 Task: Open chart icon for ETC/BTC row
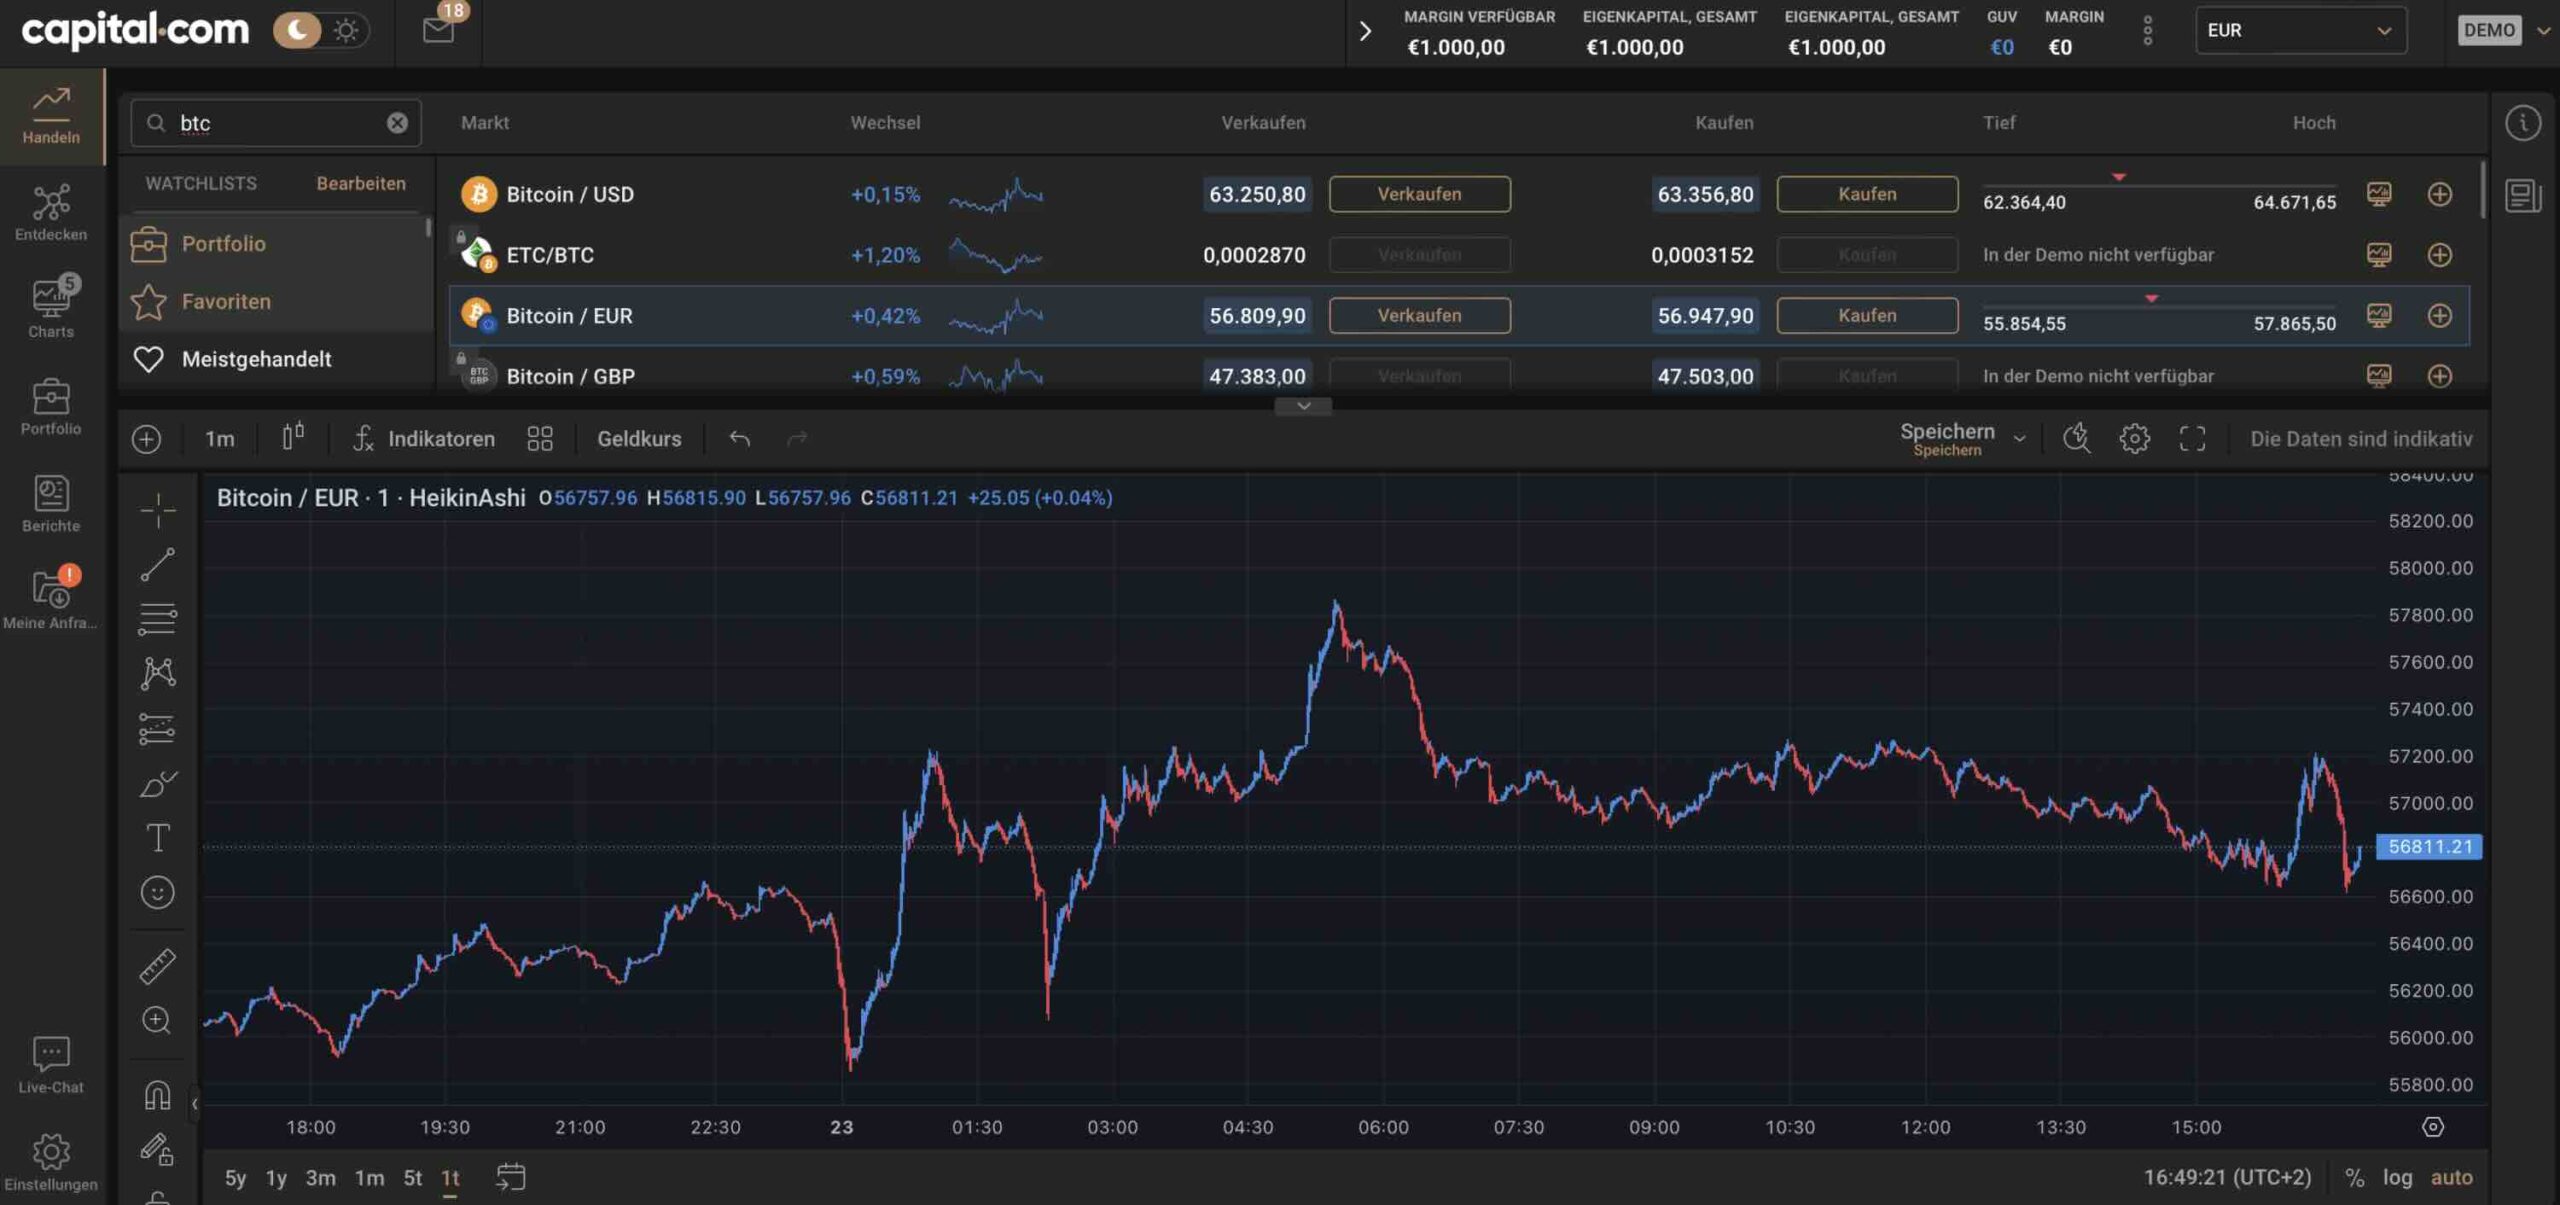click(2379, 255)
